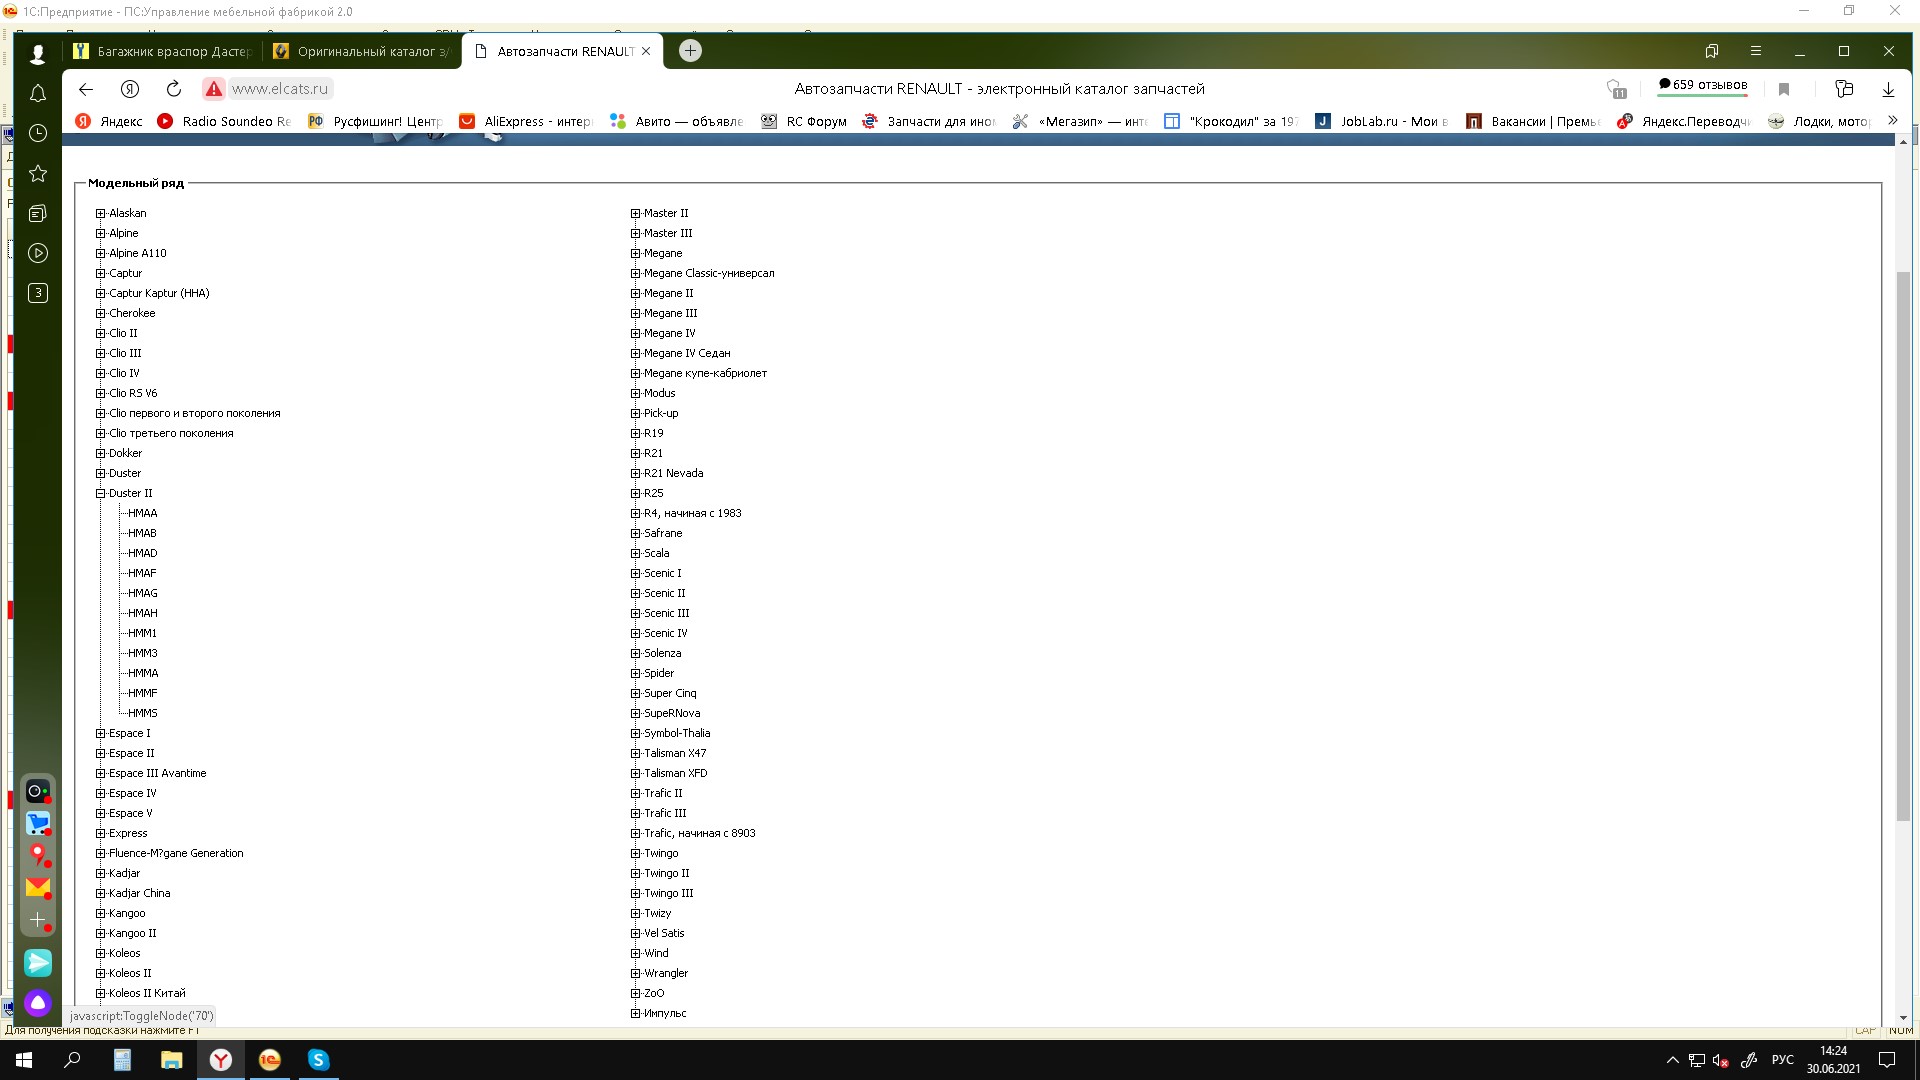Expand the Scenic IV node
The height and width of the screenshot is (1080, 1920).
click(x=635, y=633)
